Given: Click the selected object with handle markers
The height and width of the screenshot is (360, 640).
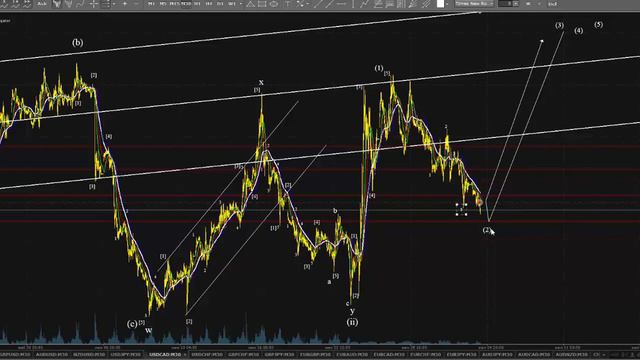Looking at the screenshot, I should pyautogui.click(x=461, y=209).
